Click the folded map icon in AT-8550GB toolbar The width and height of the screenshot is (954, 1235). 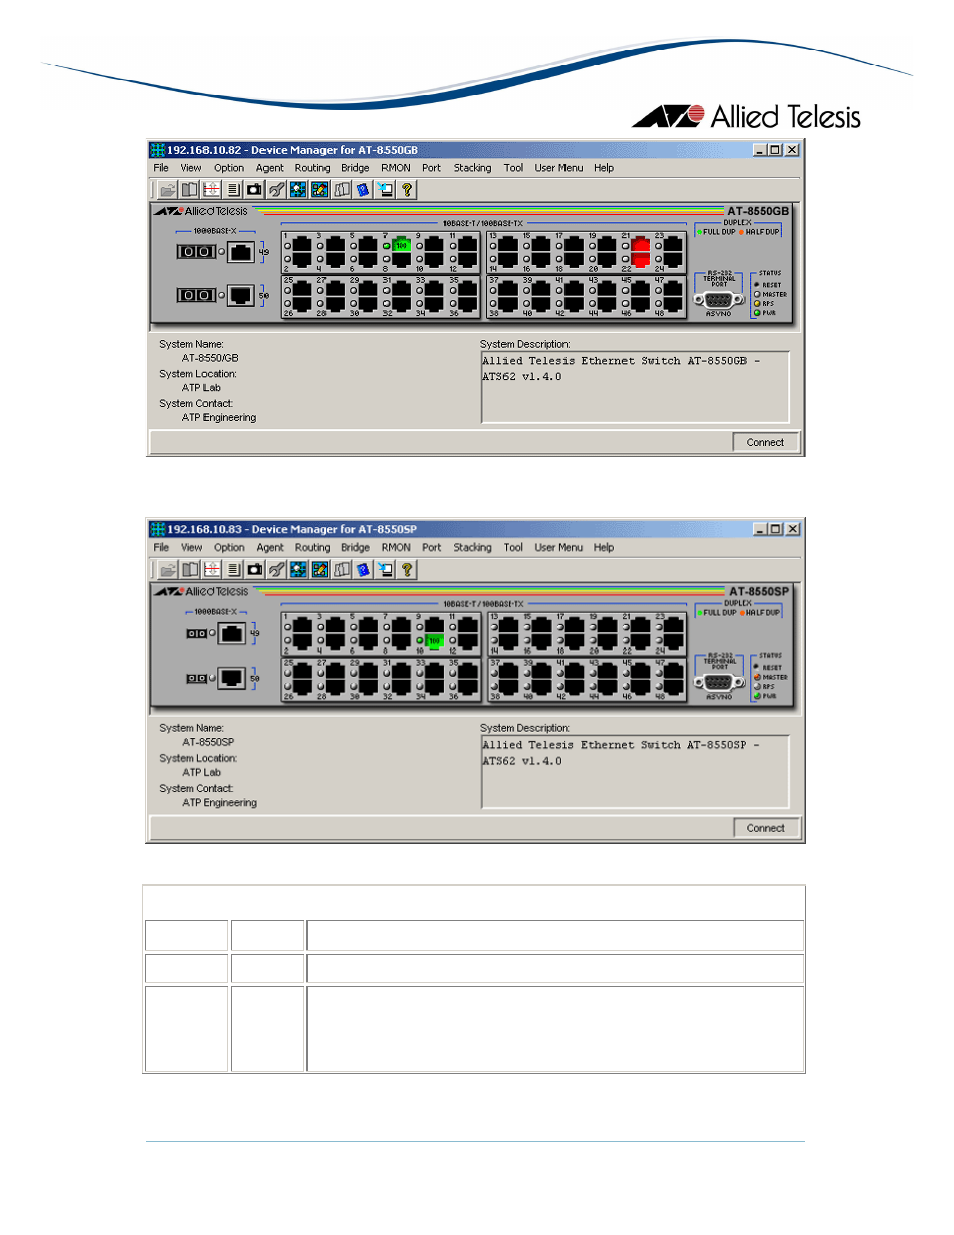342,189
